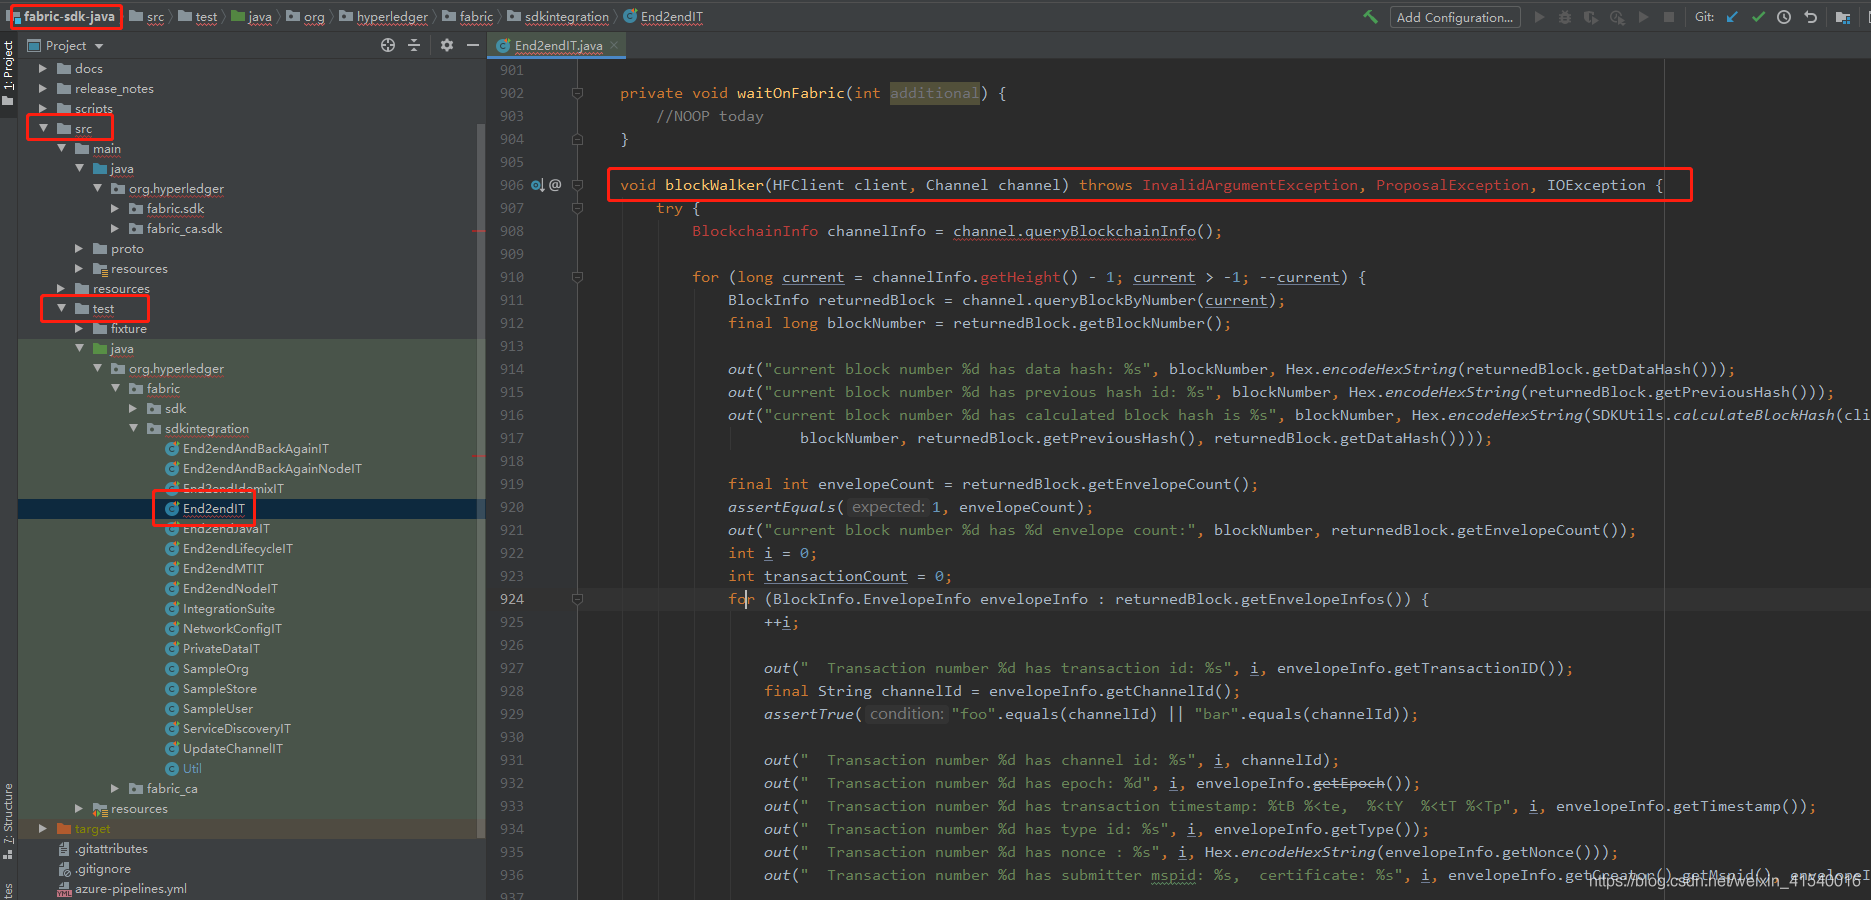The height and width of the screenshot is (900, 1871).
Task: Expand the fixture folder
Action: click(x=80, y=328)
